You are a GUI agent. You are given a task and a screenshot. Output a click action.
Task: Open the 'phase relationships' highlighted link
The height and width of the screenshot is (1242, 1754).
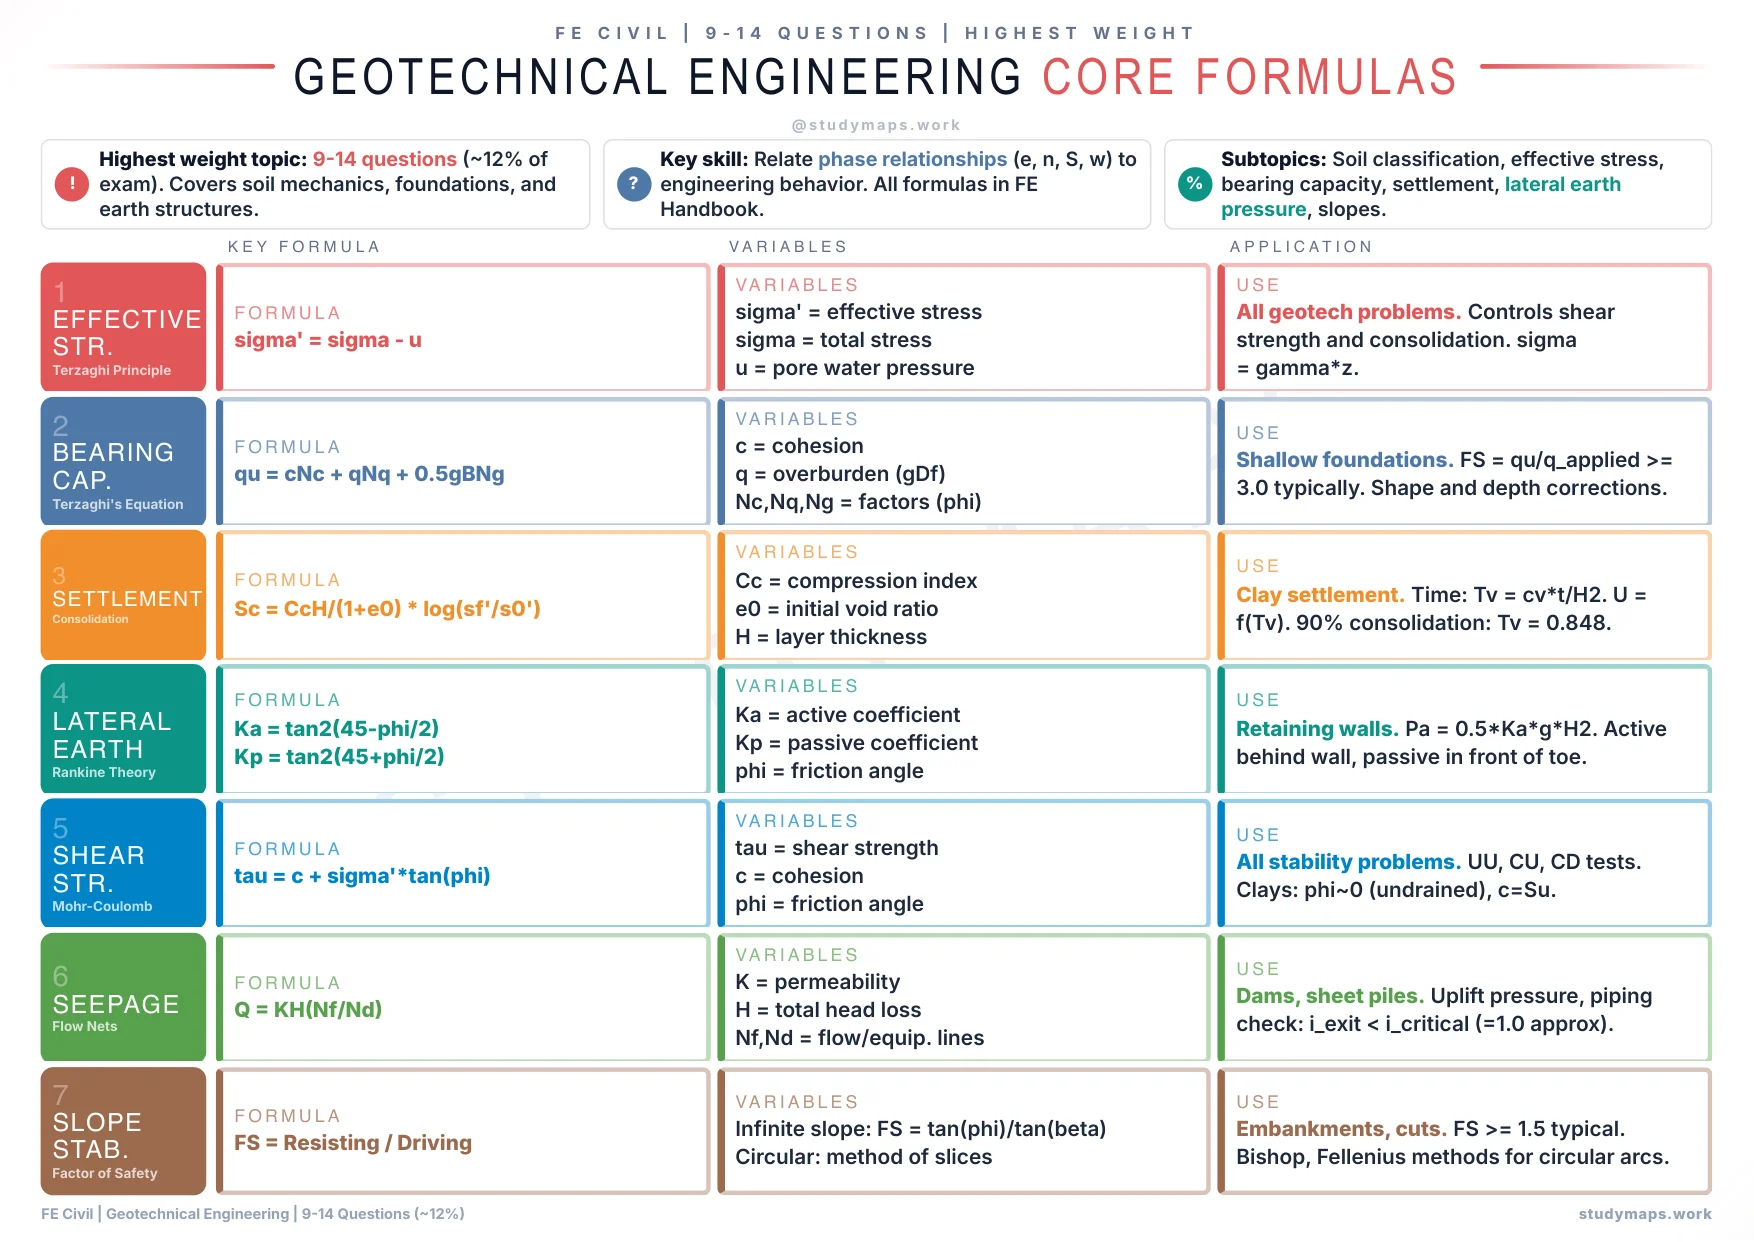click(x=912, y=159)
